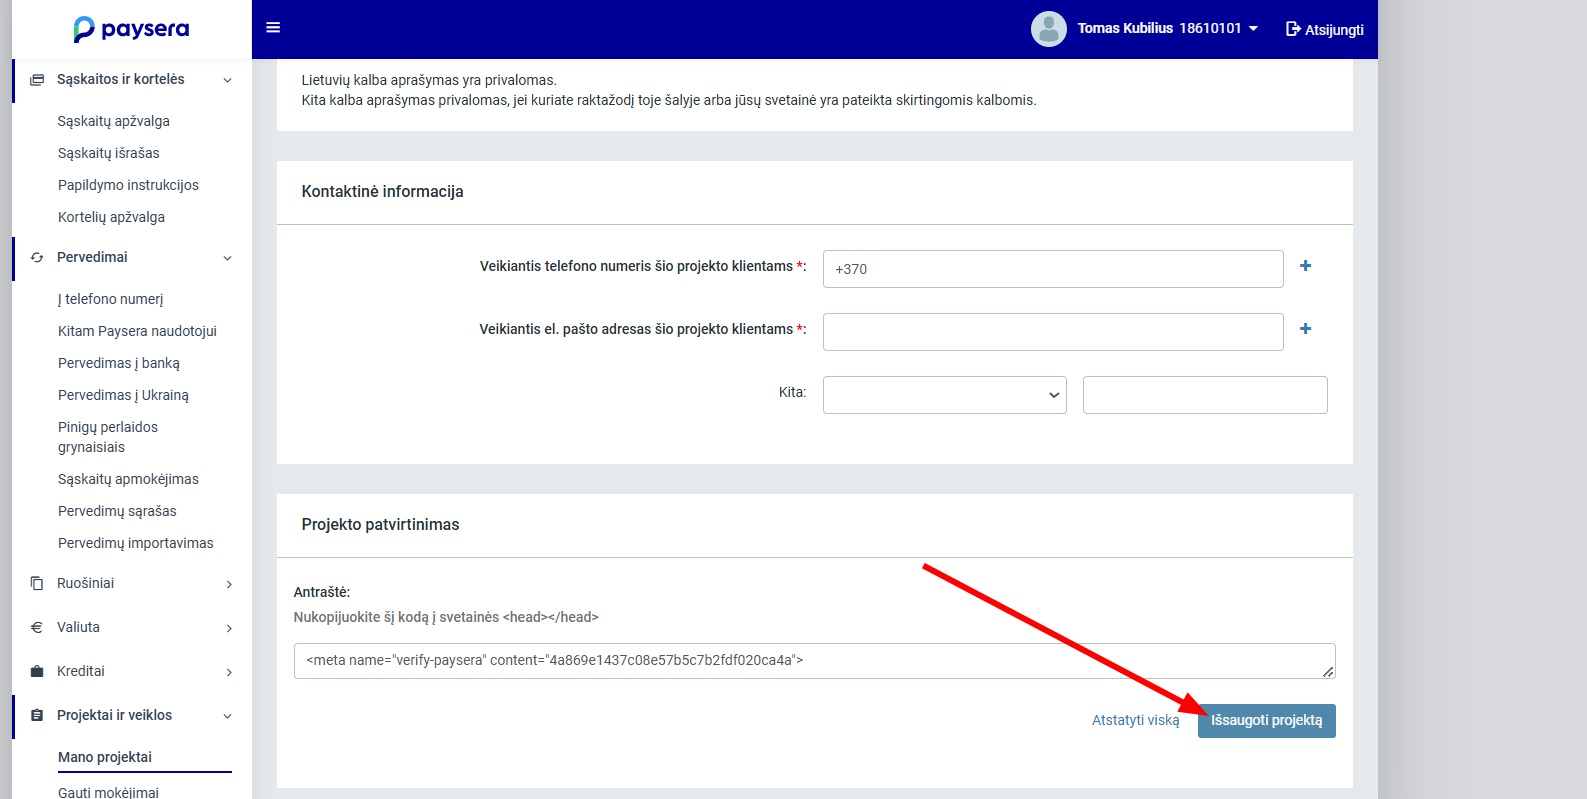
Task: Select Kitam Paysera naudotojui transfer
Action: [137, 331]
